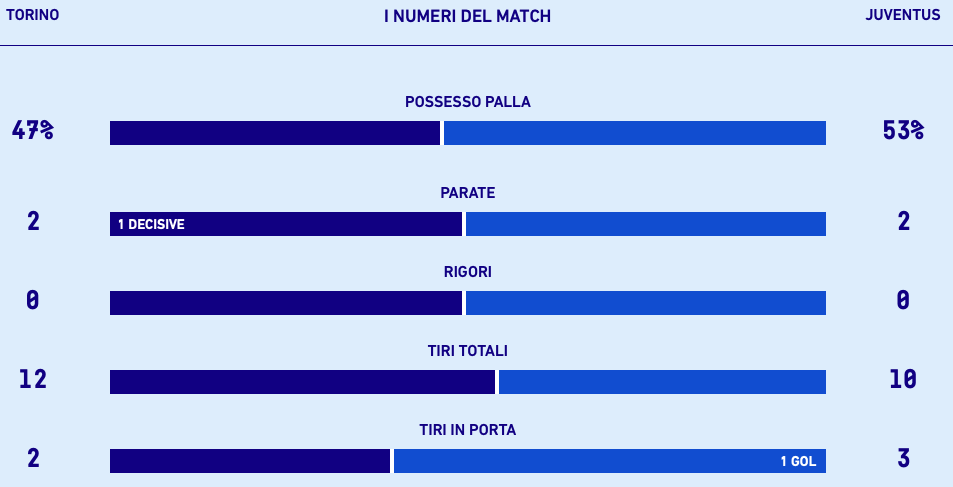Select Juventus' 3 shots on target value
Image resolution: width=953 pixels, height=487 pixels.
click(903, 458)
